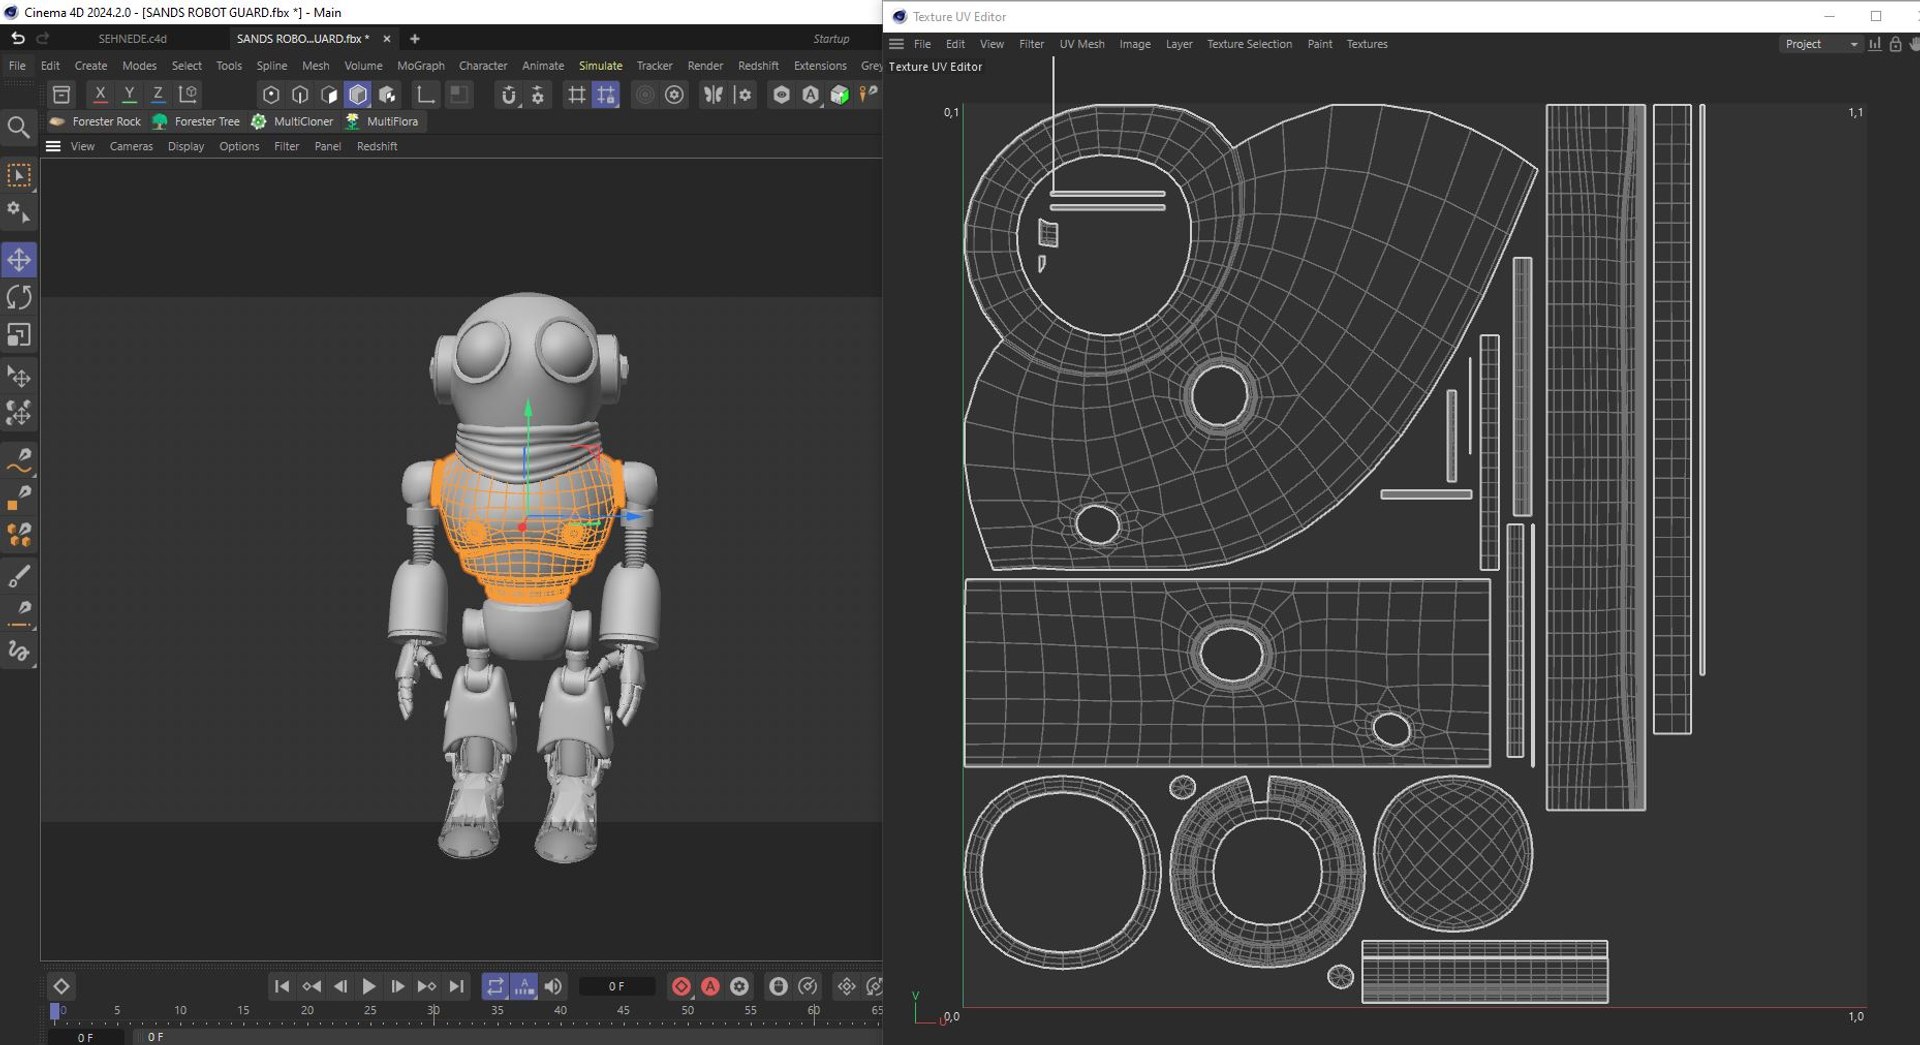Open the Simulate menu

[x=600, y=66]
